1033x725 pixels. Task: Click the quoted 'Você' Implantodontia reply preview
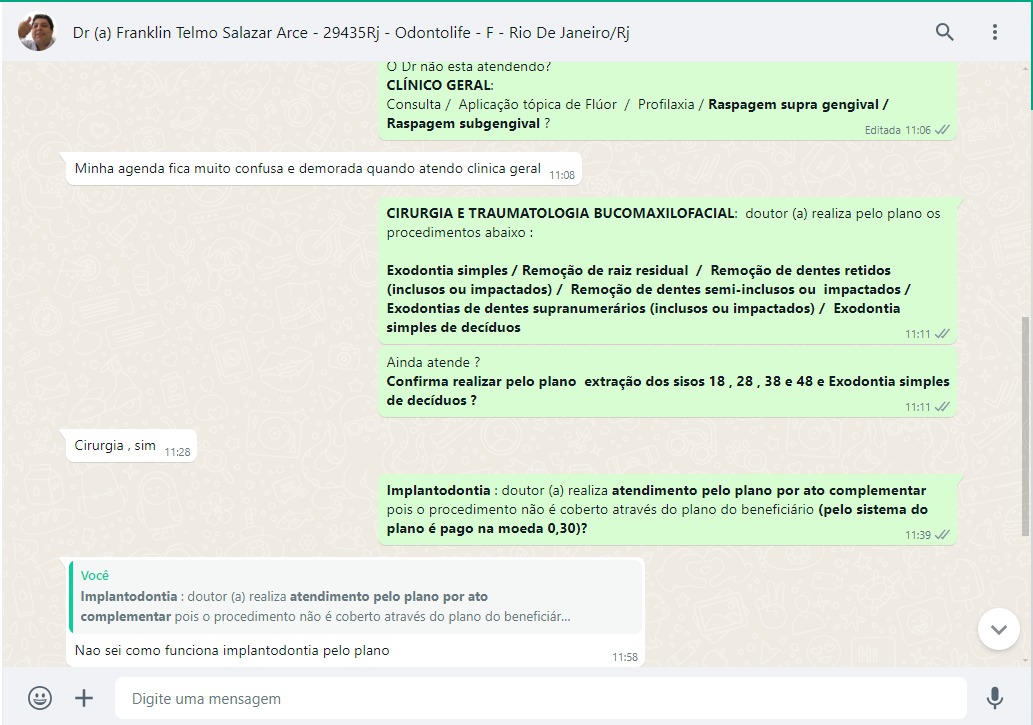coord(356,596)
